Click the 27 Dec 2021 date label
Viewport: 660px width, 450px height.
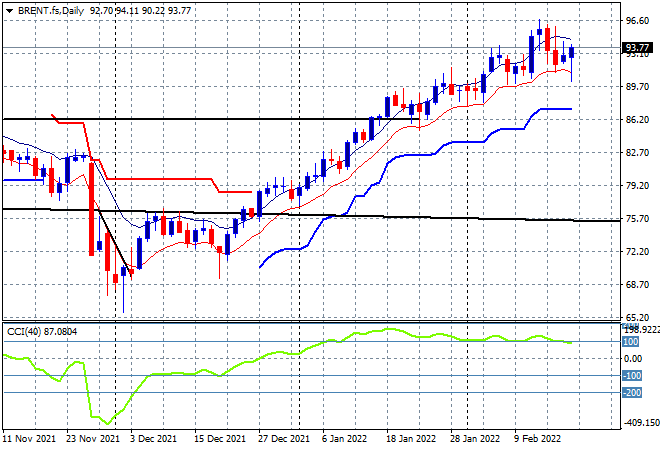284,439
